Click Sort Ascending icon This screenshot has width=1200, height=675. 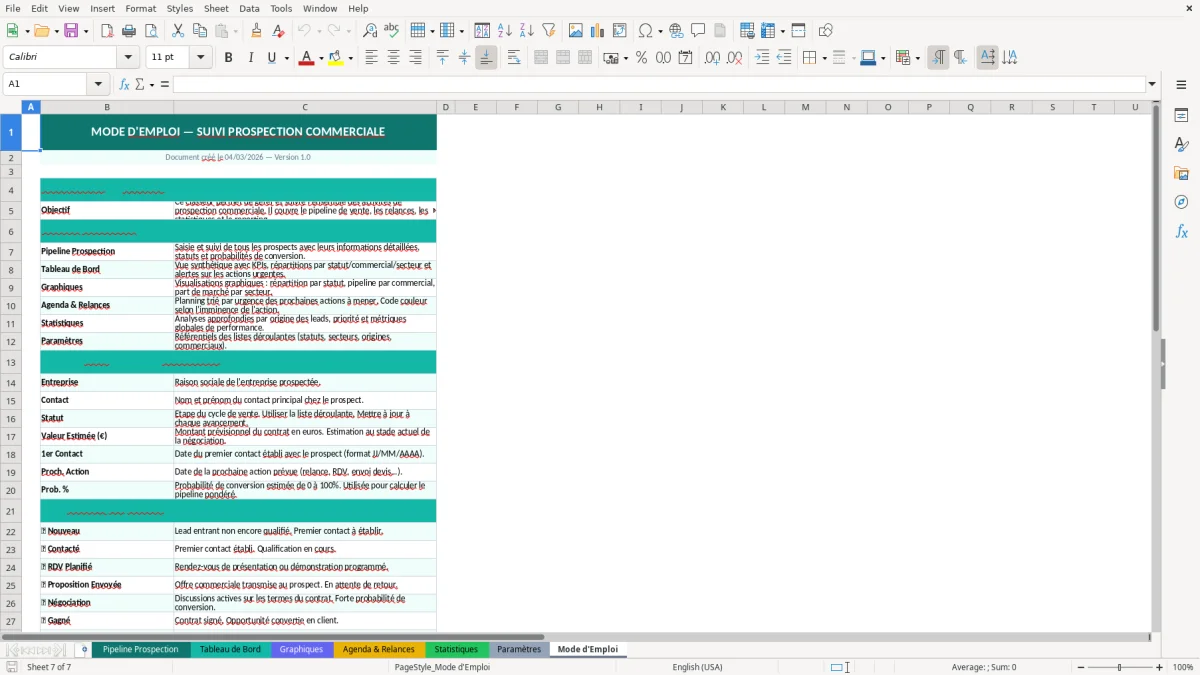[505, 31]
